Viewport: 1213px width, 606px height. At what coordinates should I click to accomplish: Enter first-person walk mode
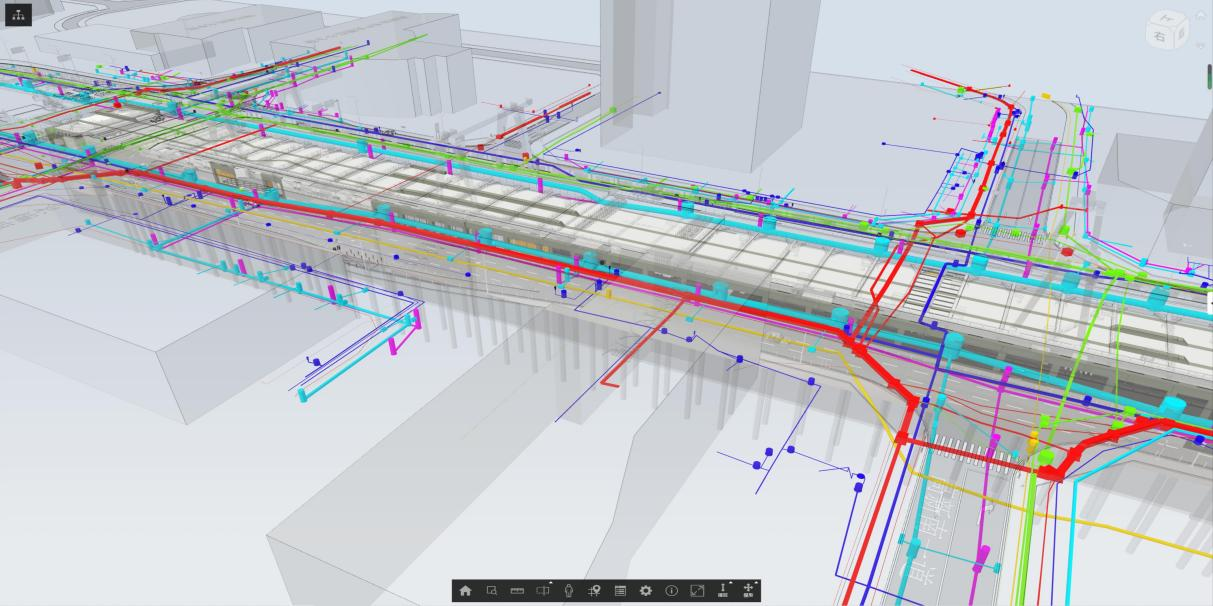[568, 591]
